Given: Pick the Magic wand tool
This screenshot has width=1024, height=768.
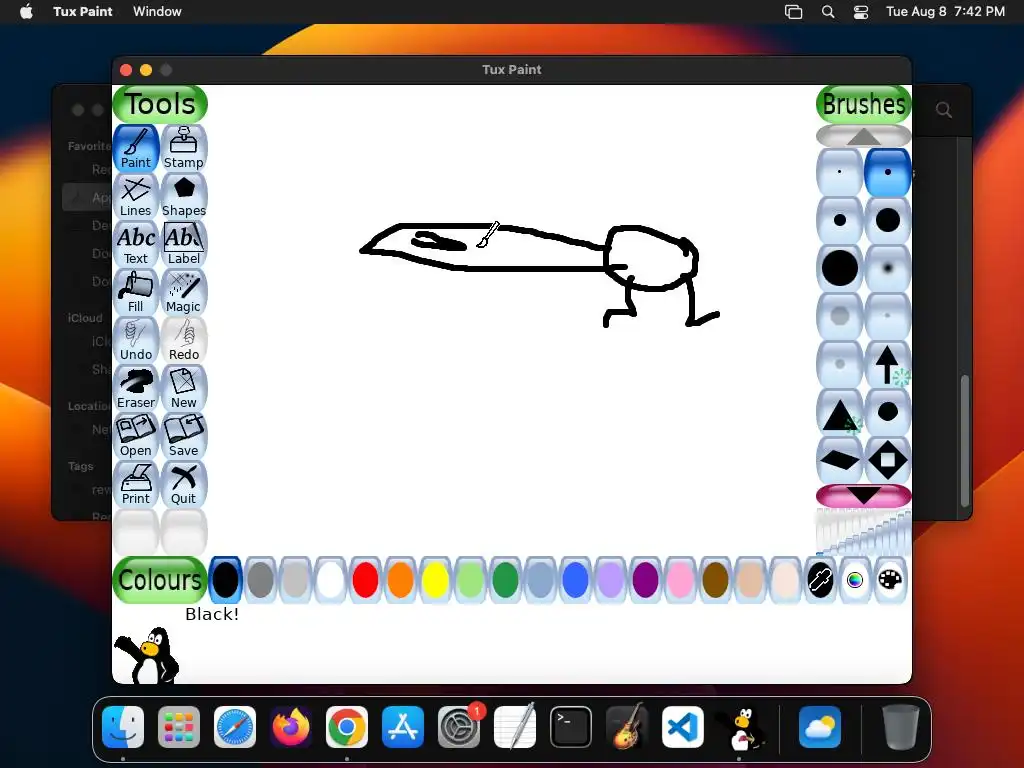Looking at the screenshot, I should click(x=184, y=293).
